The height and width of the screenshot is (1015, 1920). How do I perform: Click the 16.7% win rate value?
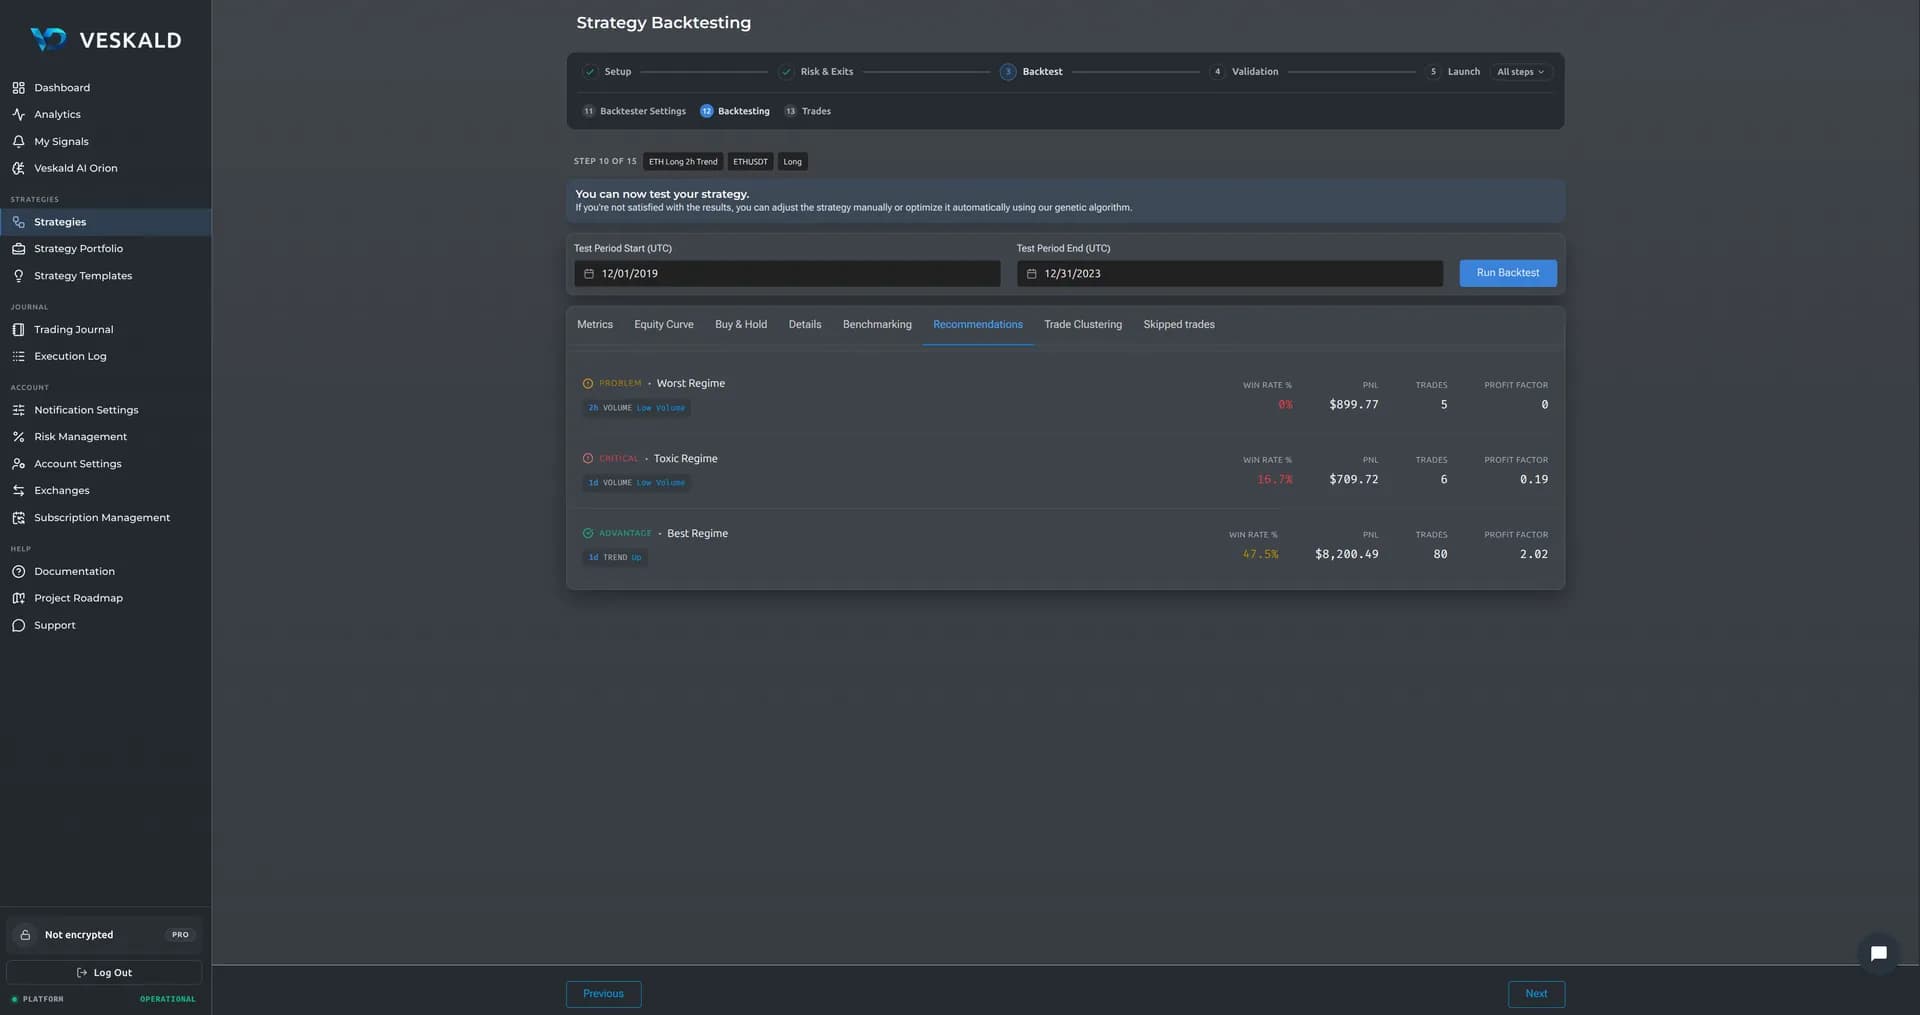point(1274,480)
